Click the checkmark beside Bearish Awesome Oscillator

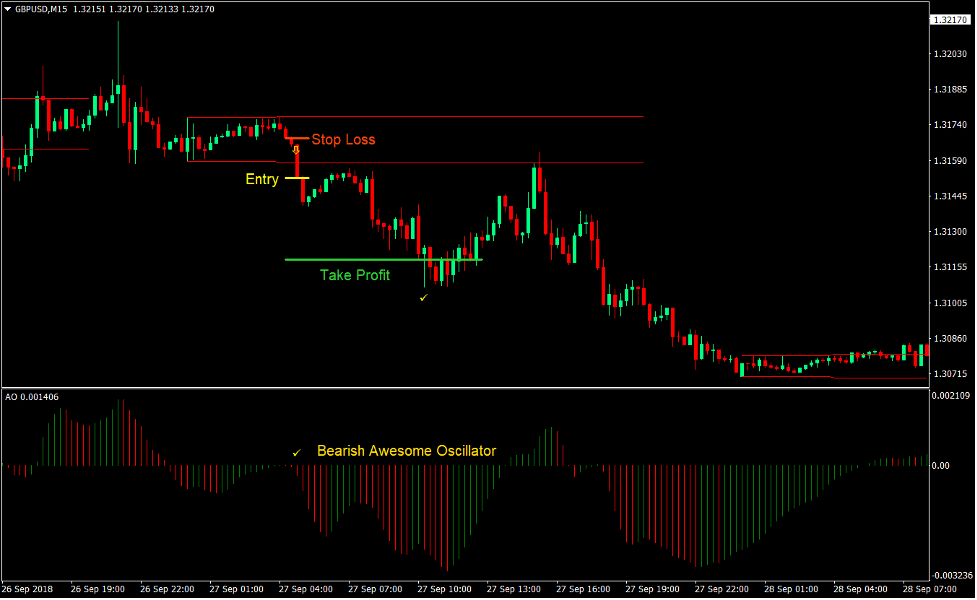coord(295,452)
